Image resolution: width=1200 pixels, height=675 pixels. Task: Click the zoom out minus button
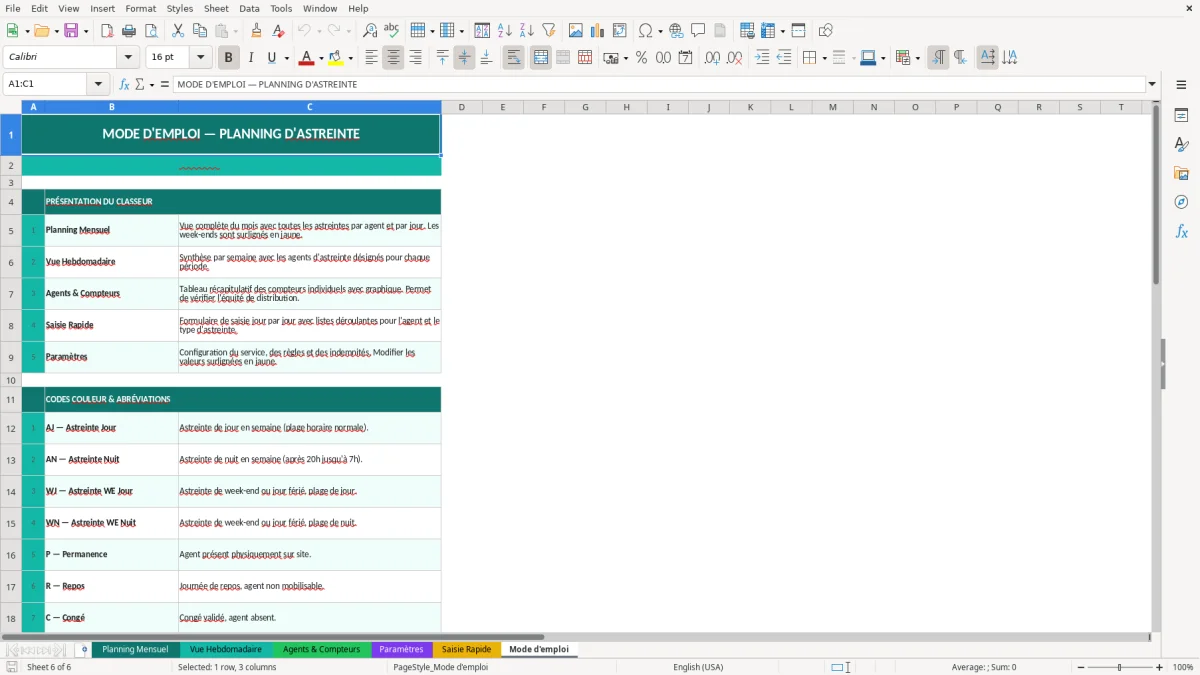coord(1081,667)
